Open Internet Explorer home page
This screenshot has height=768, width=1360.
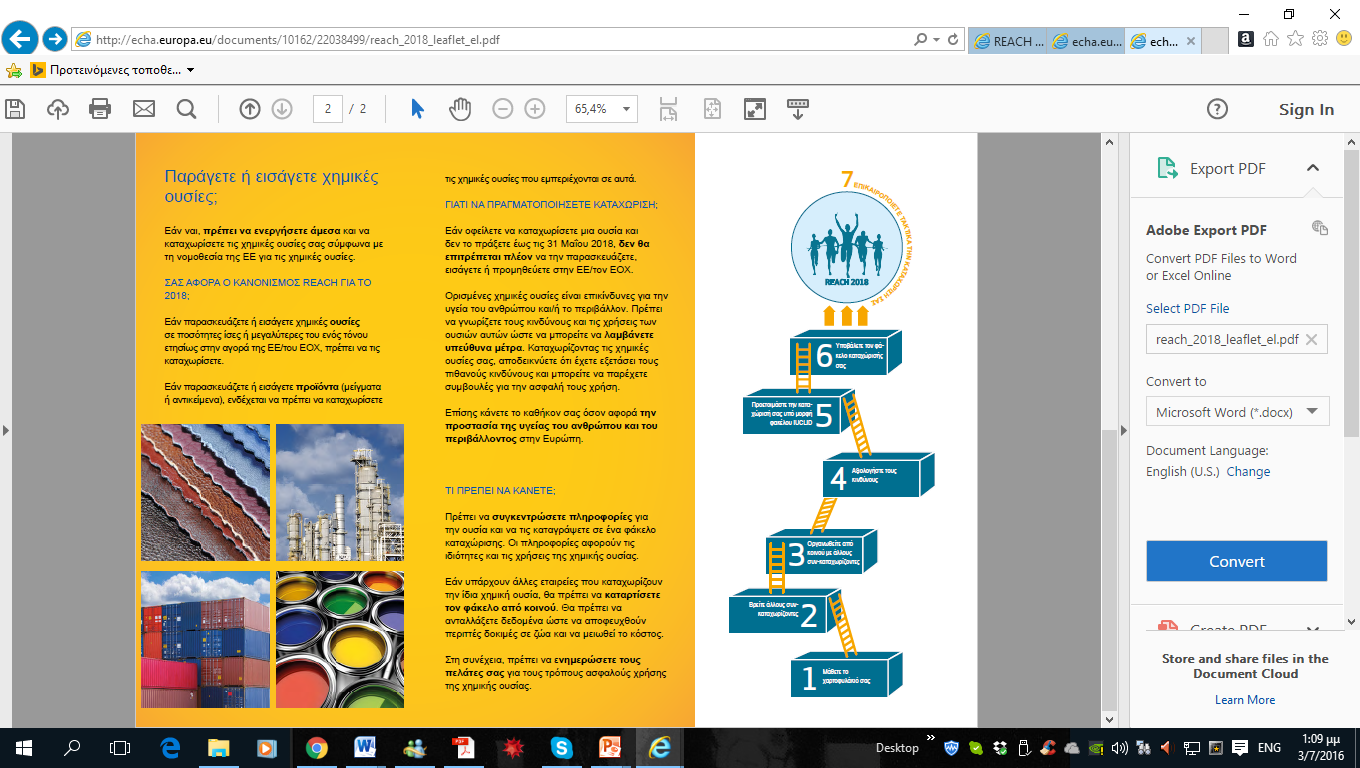tap(1271, 39)
